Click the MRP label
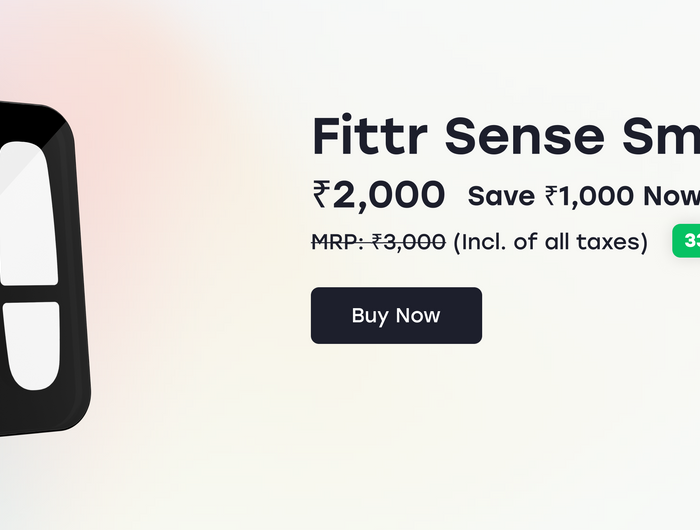This screenshot has height=530, width=700. 337,242
